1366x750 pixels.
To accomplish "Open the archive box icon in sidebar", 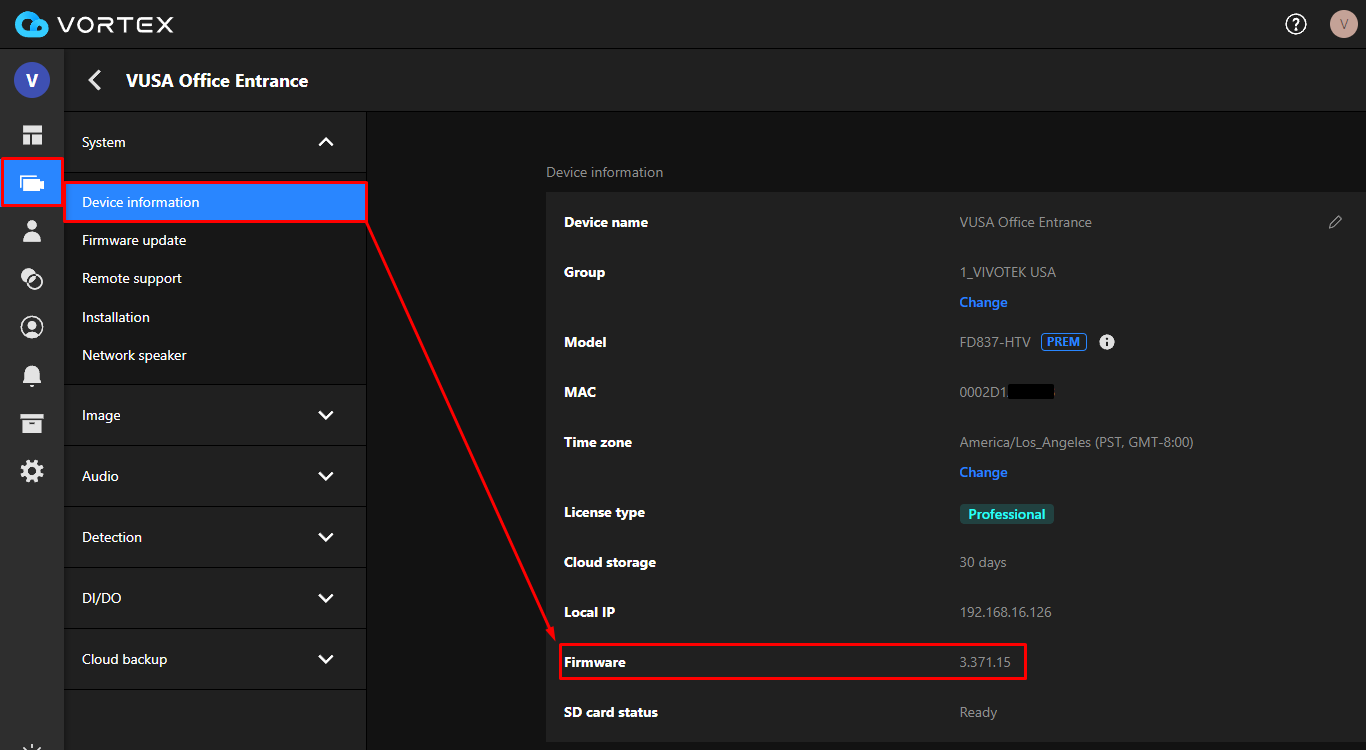I will 32,423.
